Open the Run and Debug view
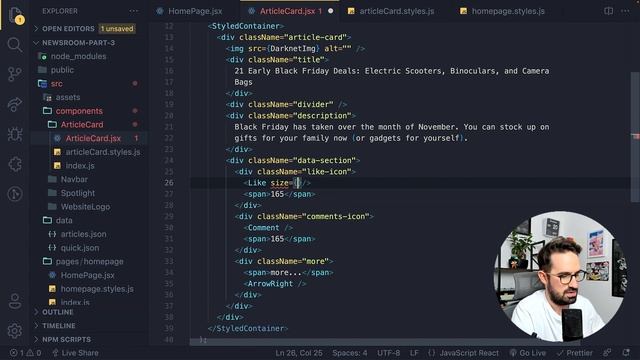Screen dimensions: 640x360 tap(15, 134)
